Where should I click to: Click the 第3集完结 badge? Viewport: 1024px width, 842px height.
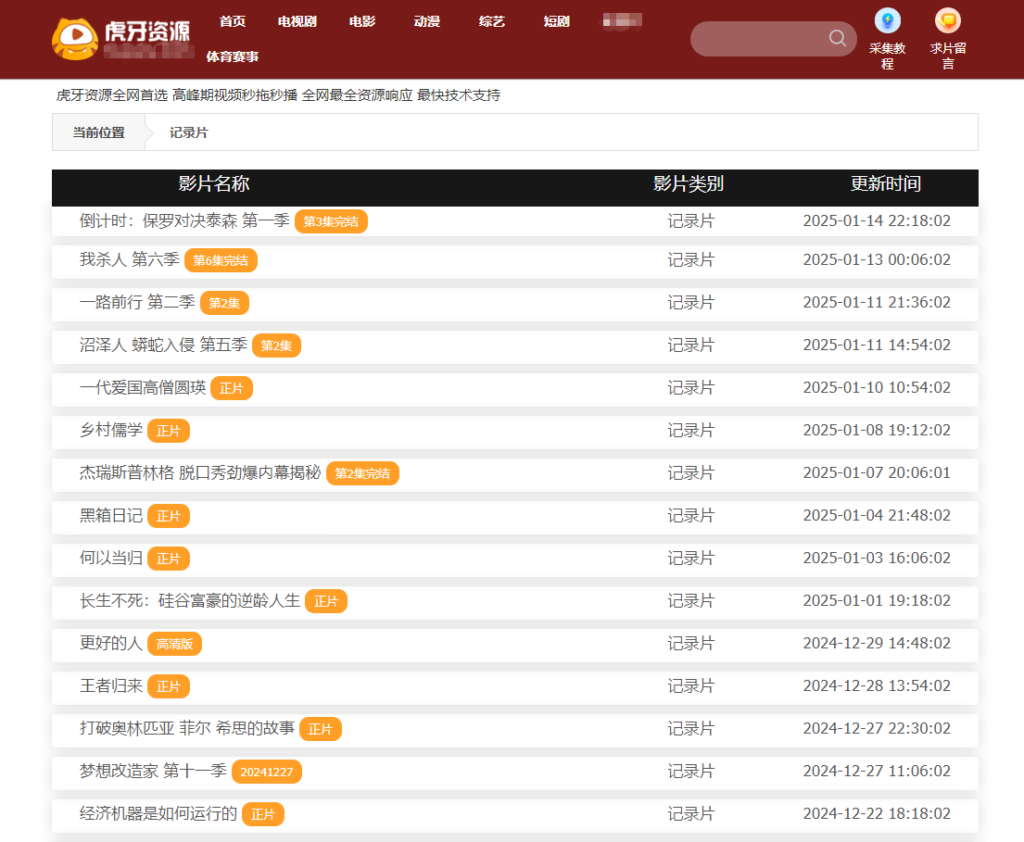pos(331,221)
